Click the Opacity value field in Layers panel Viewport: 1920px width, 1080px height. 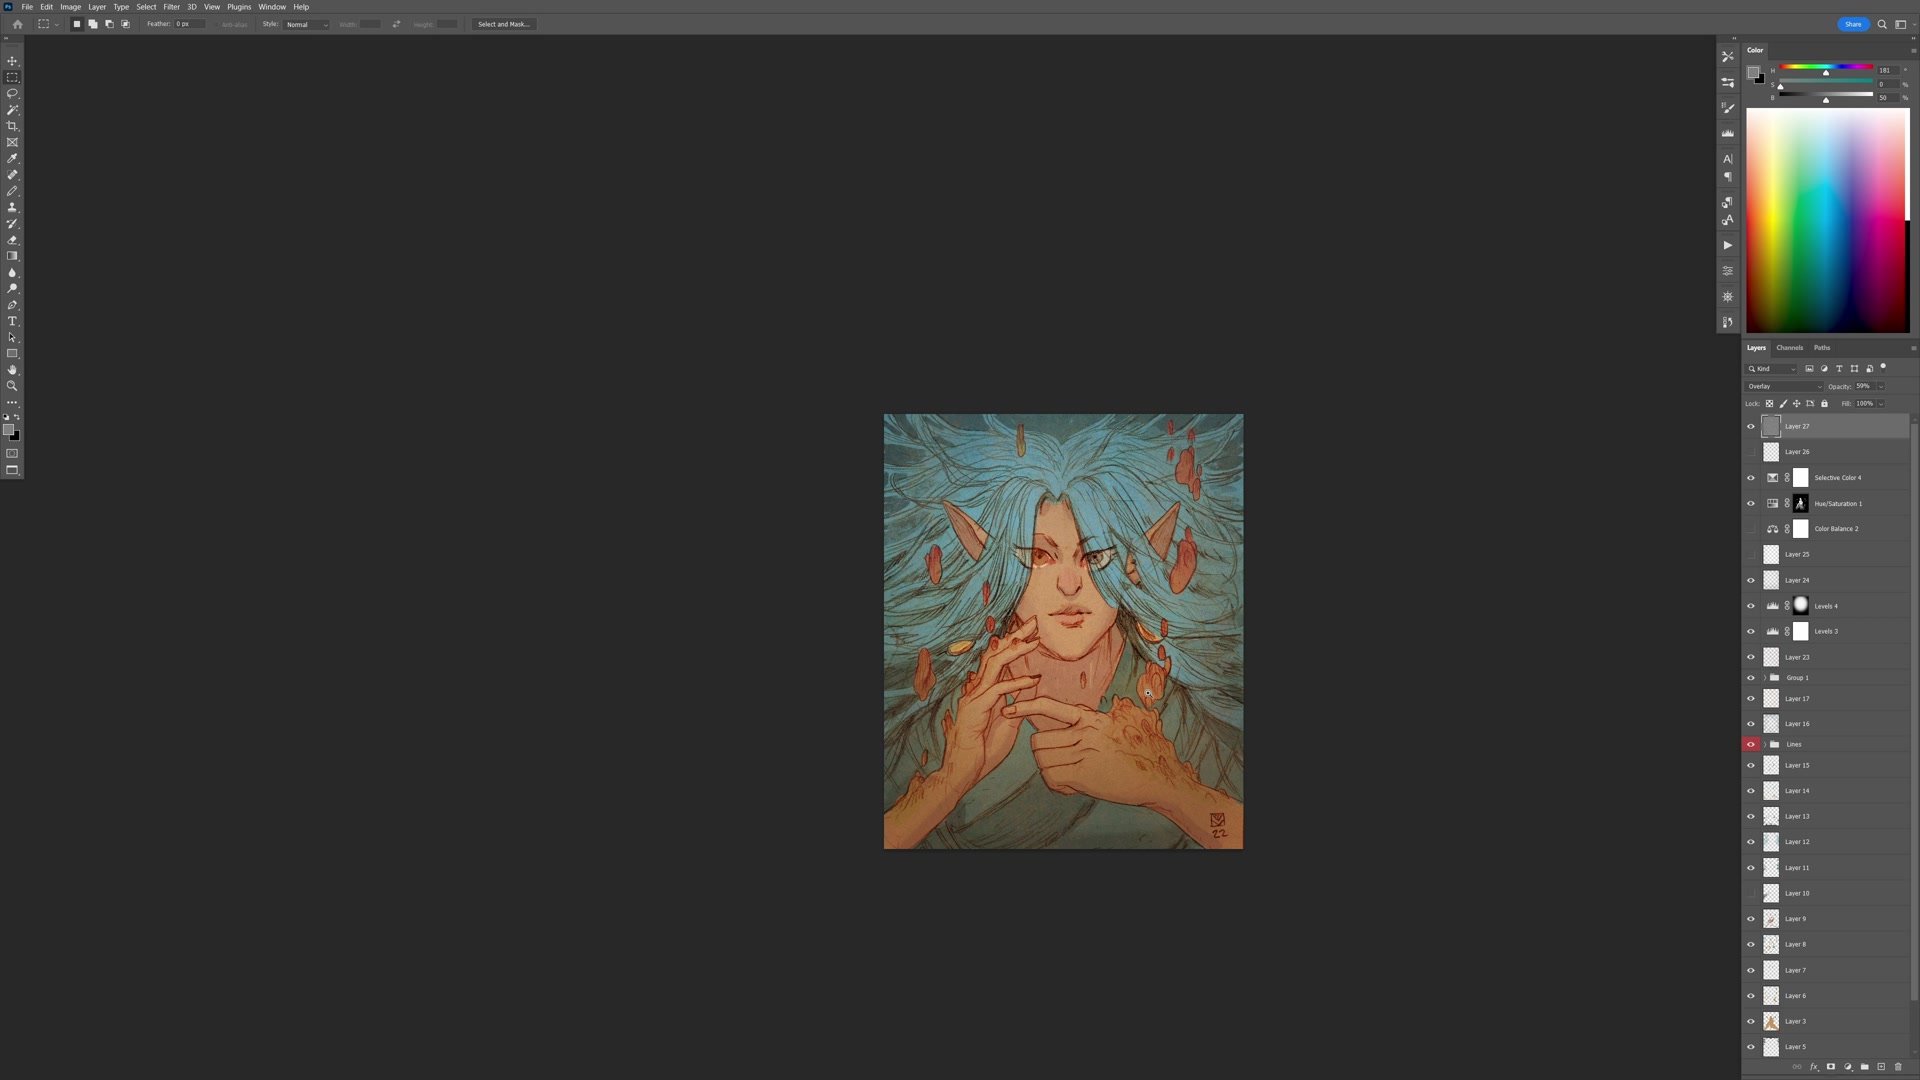pos(1862,386)
